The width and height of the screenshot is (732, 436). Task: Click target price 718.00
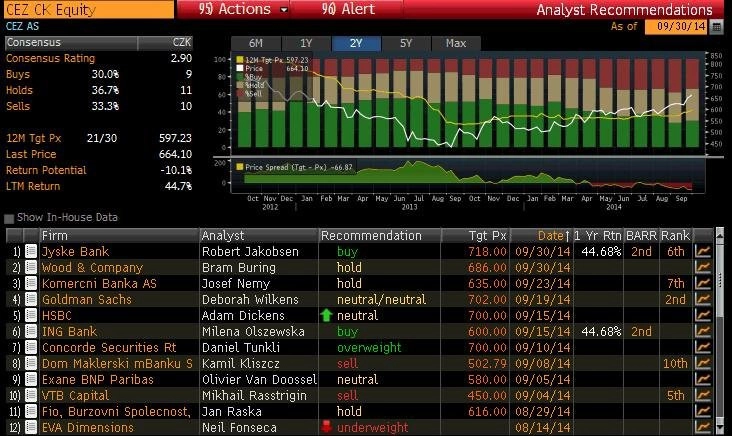pos(487,252)
